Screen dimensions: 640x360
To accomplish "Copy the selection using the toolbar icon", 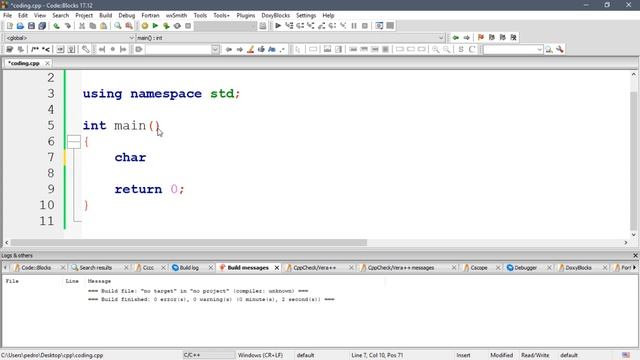I will [x=93, y=26].
